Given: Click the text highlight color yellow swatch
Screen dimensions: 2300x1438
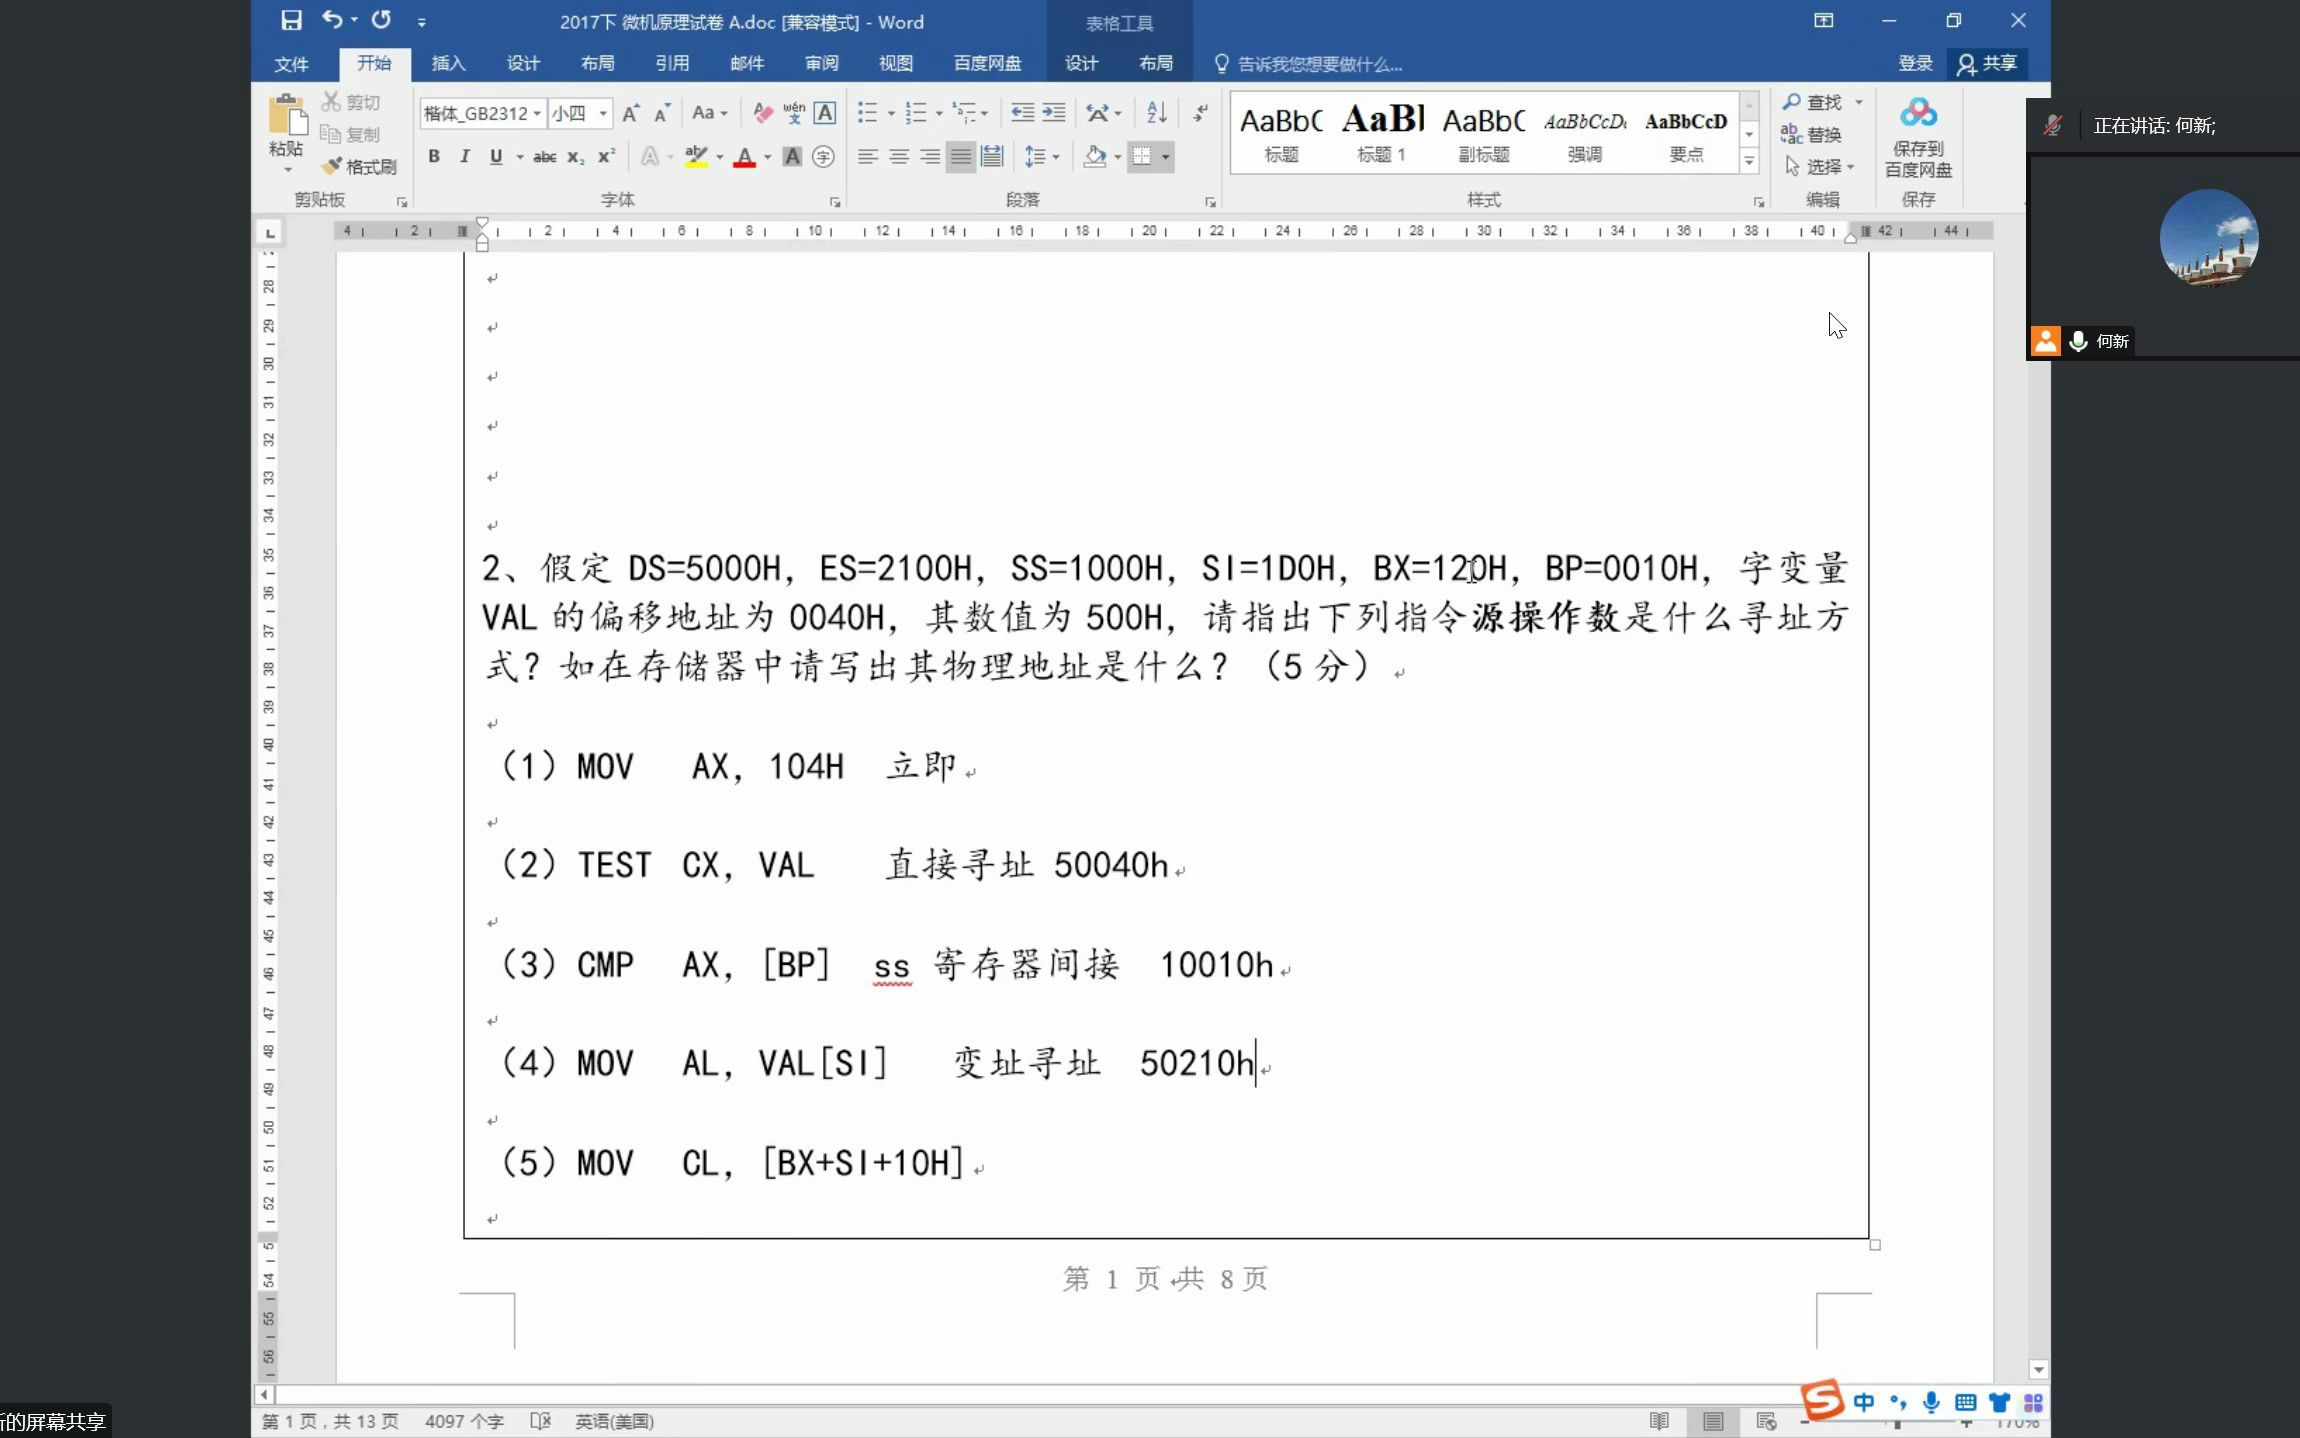Looking at the screenshot, I should tap(696, 157).
